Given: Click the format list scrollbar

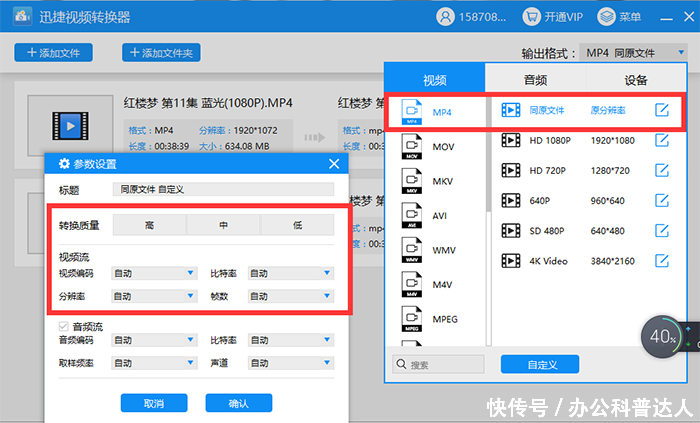Looking at the screenshot, I should click(x=489, y=152).
